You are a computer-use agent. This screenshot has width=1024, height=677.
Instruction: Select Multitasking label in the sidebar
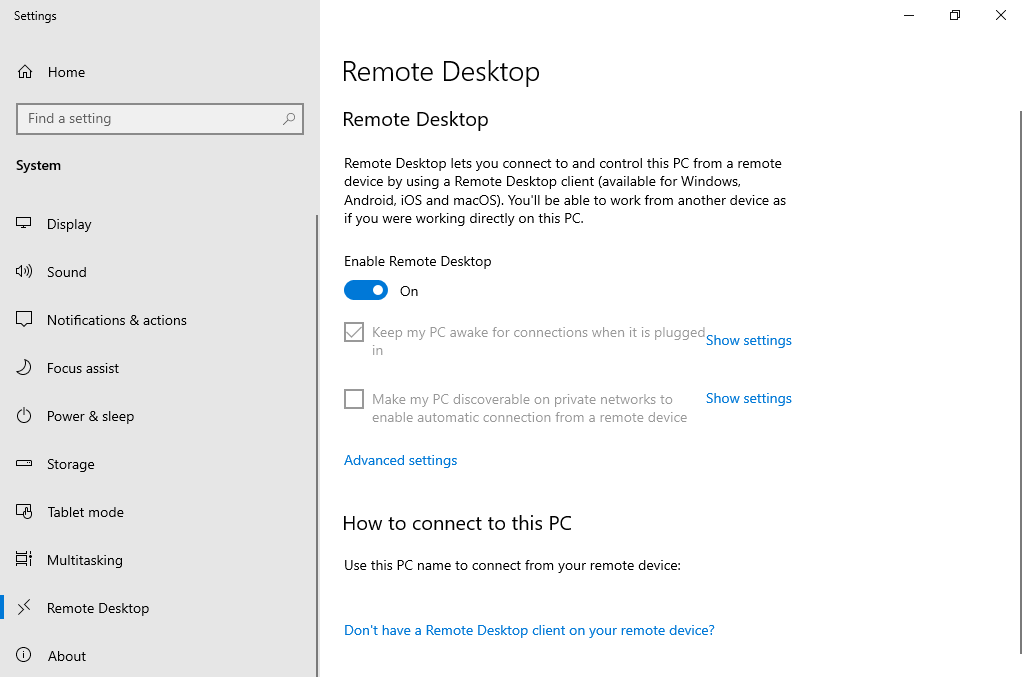tap(85, 560)
